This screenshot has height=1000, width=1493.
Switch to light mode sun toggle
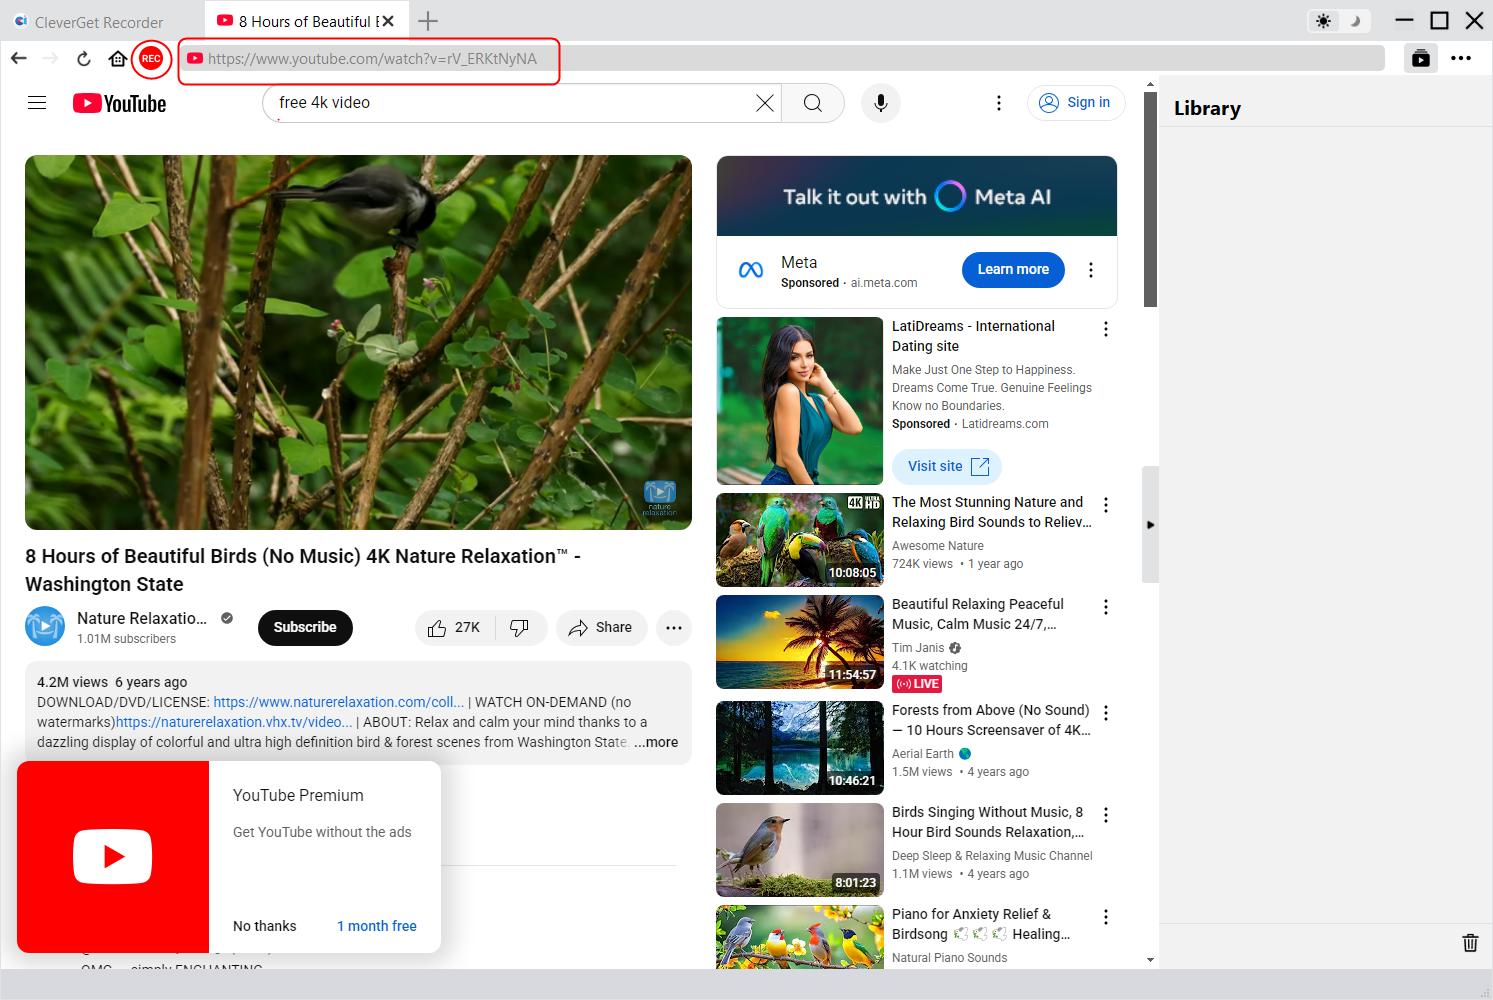[x=1324, y=21]
